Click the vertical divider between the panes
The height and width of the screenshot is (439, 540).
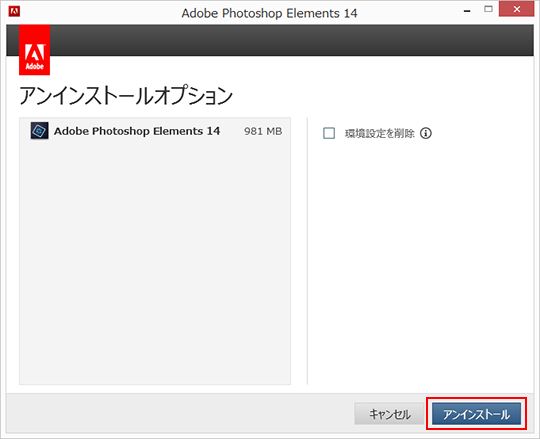tap(307, 250)
